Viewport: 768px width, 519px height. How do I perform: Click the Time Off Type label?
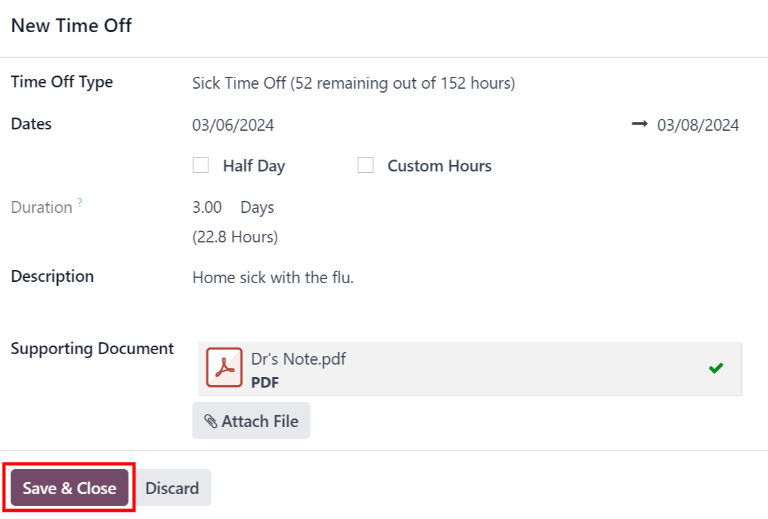pos(62,82)
